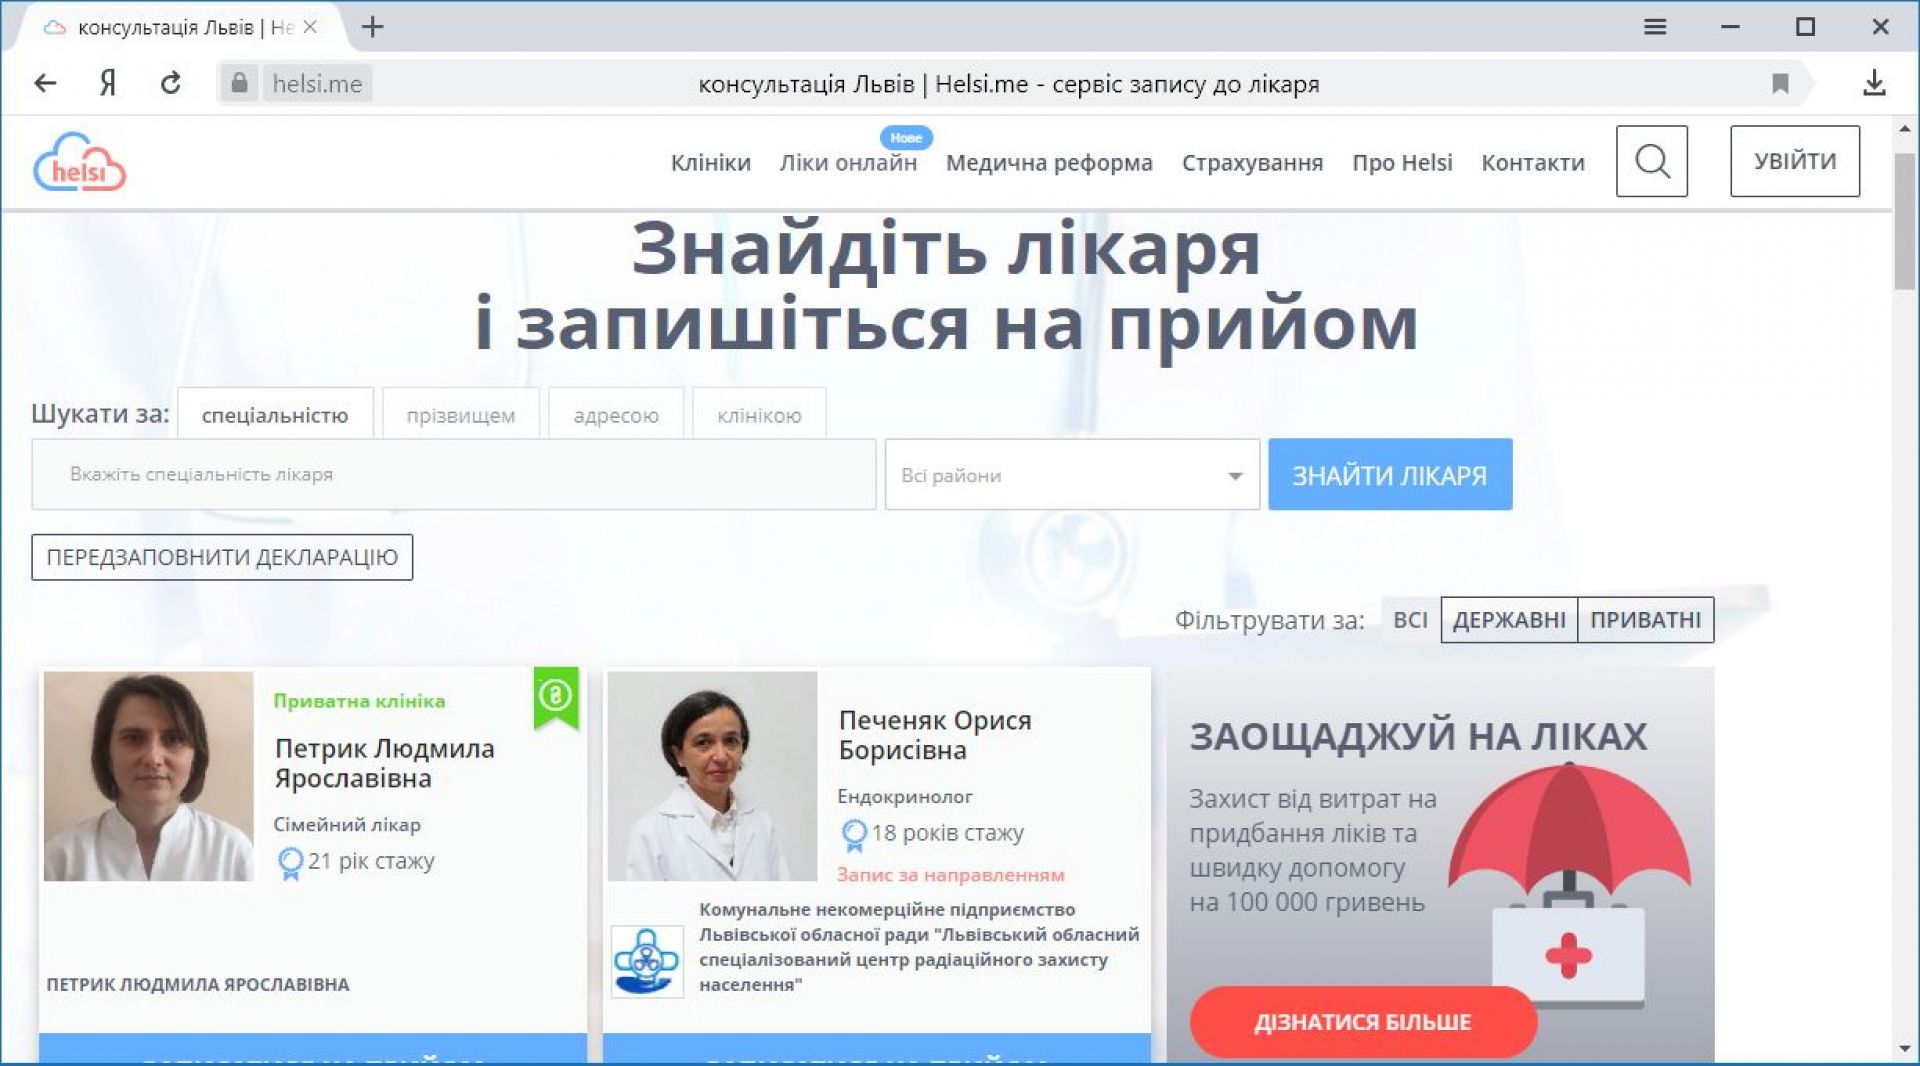
Task: Open browser downloads icon
Action: [1874, 83]
